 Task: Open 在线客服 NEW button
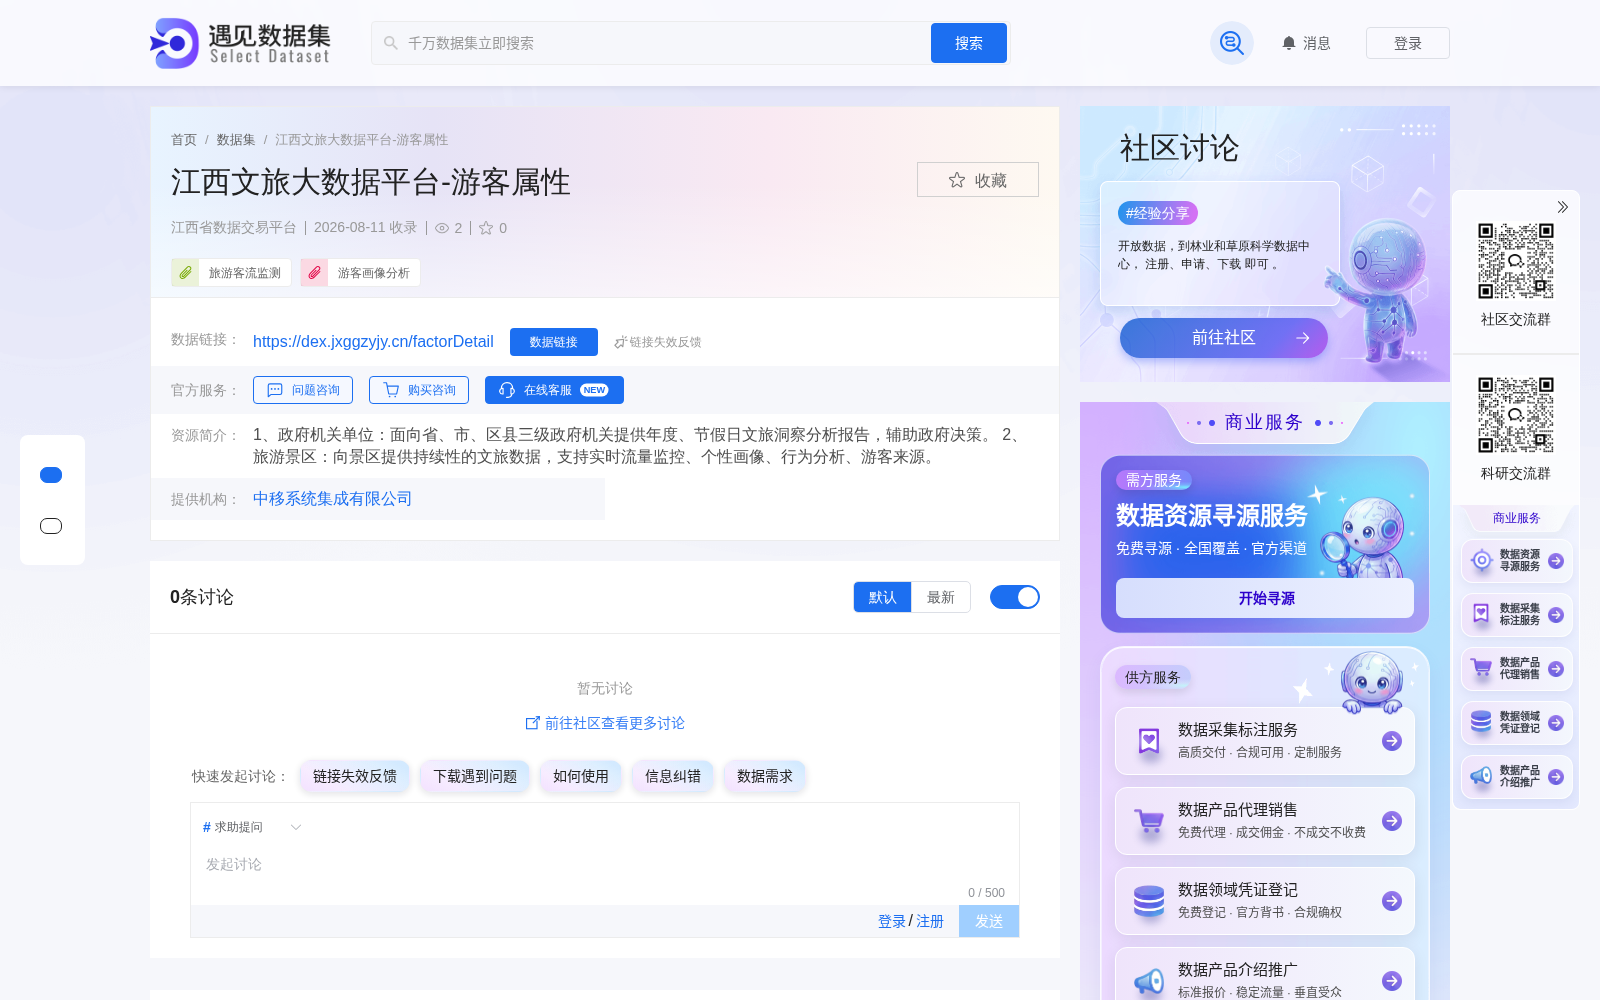554,390
